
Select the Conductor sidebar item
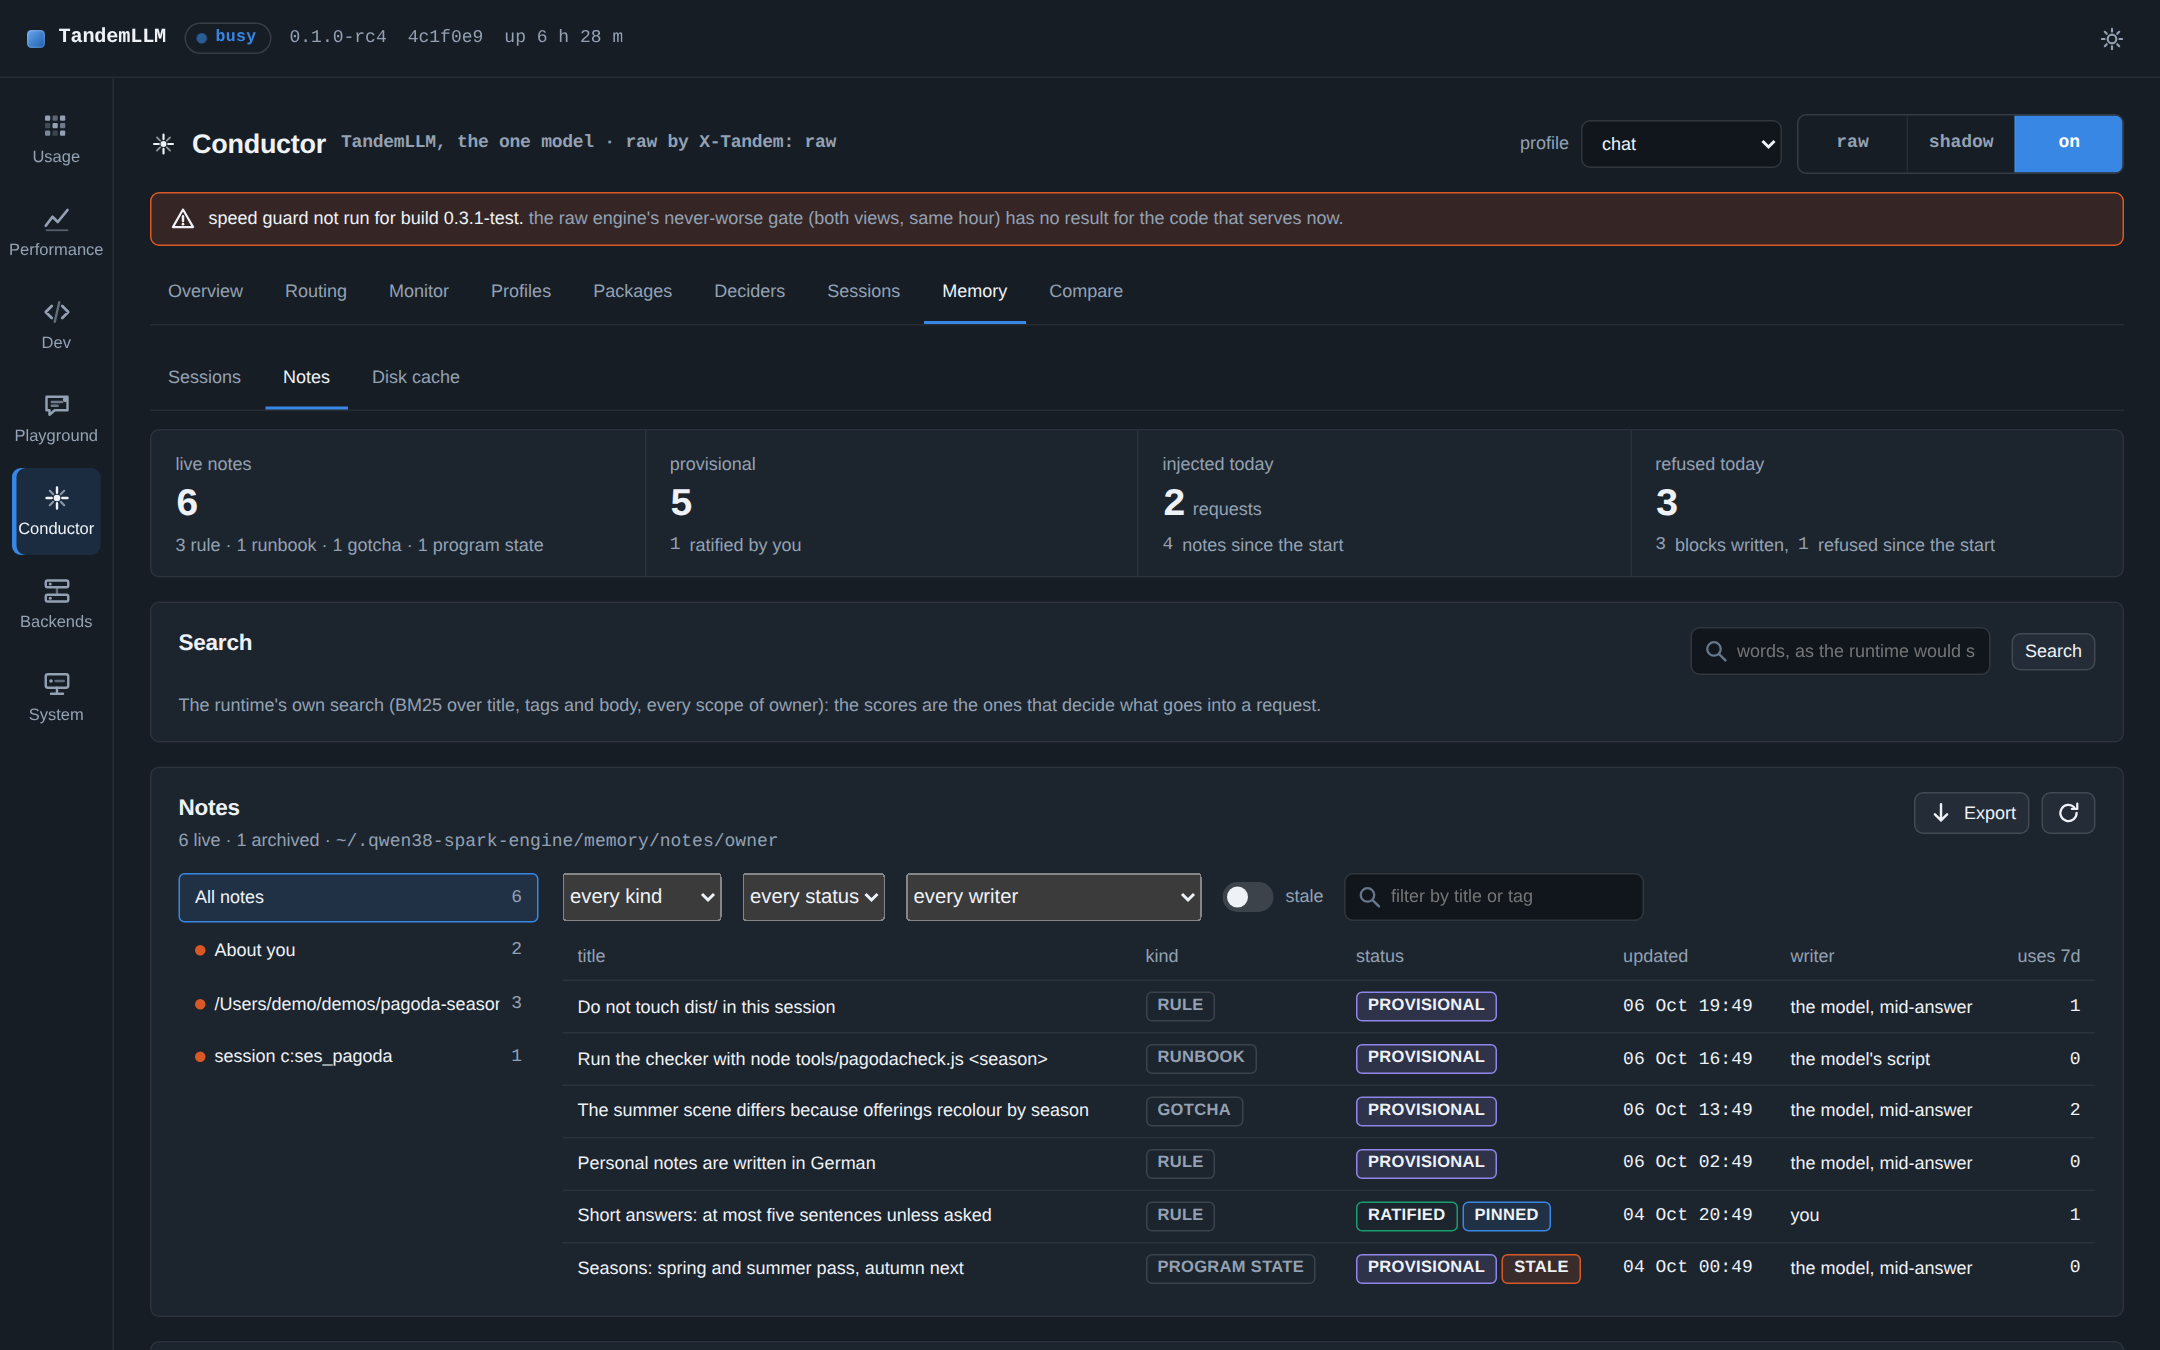coord(56,511)
